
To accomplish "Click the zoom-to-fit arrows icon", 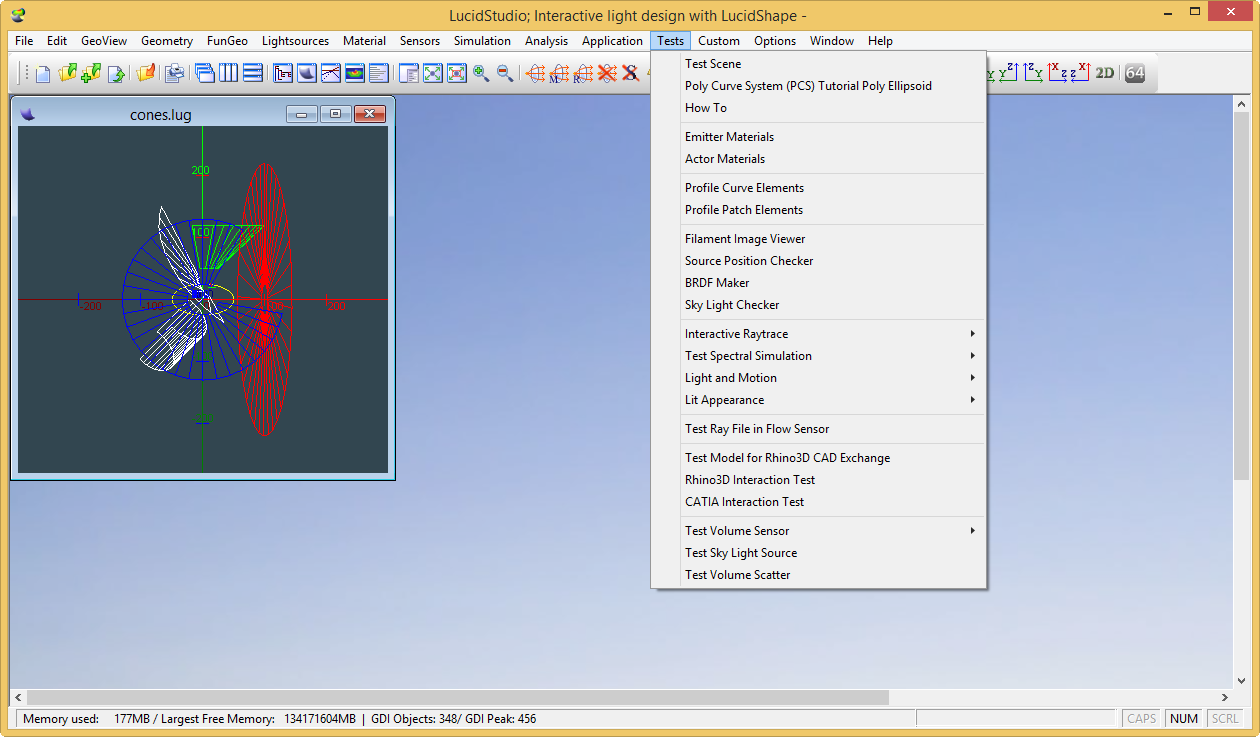I will pyautogui.click(x=433, y=73).
